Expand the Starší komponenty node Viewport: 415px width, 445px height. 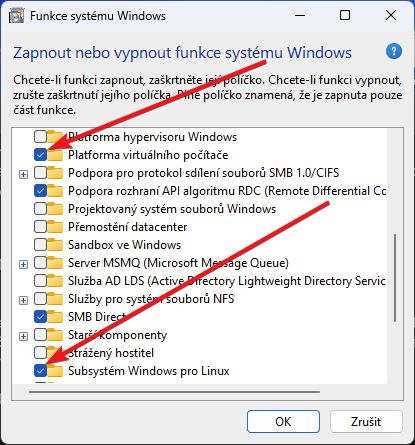23,336
